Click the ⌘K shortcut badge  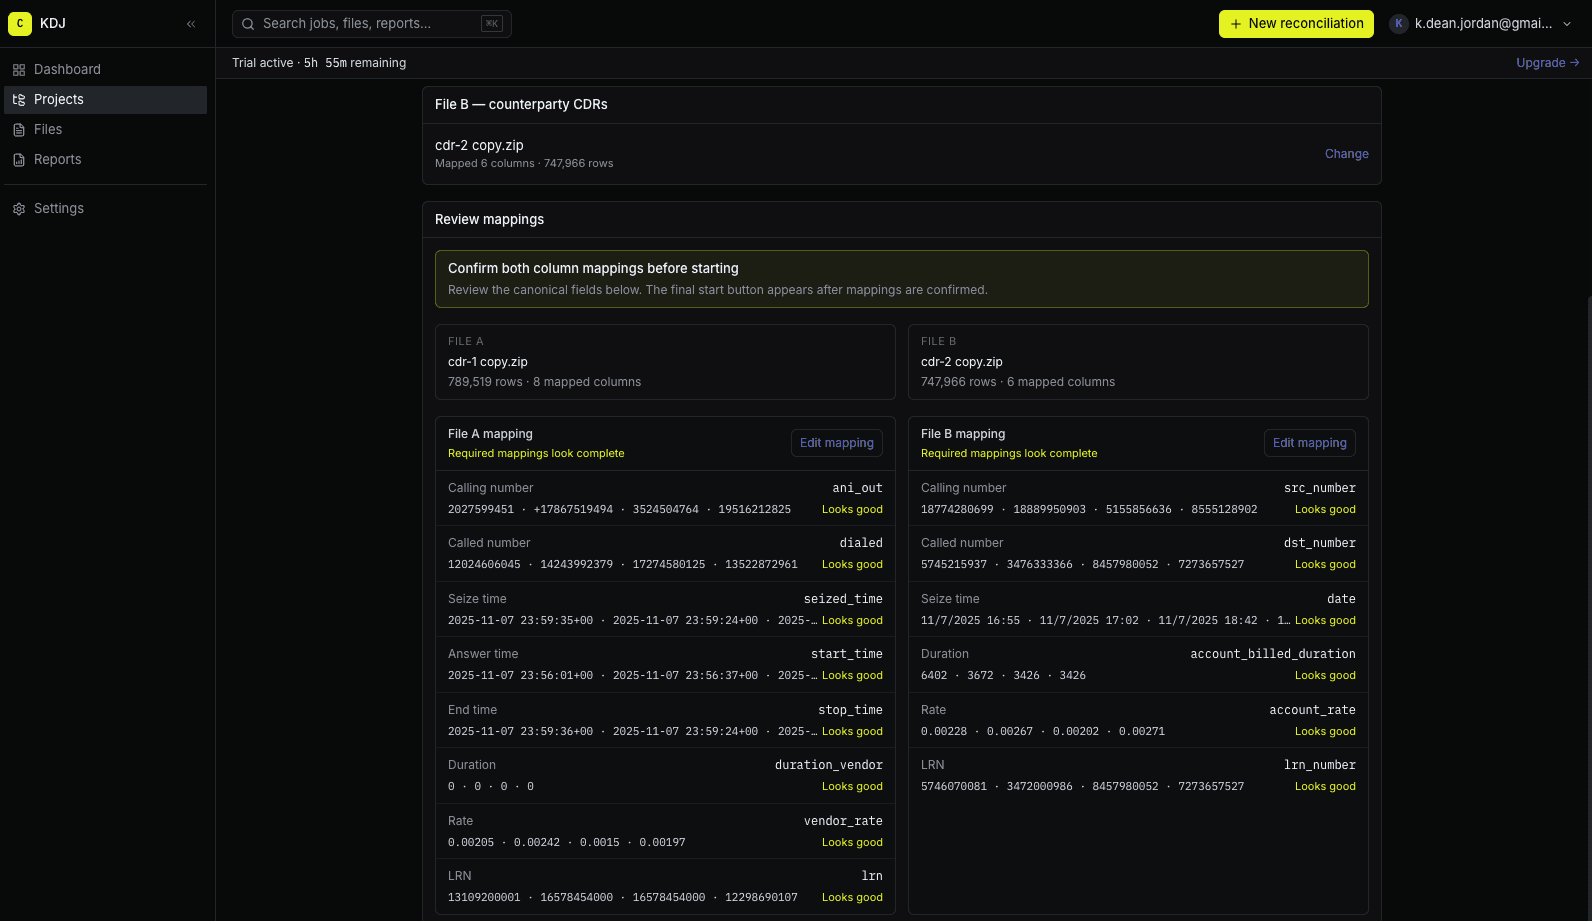click(491, 24)
